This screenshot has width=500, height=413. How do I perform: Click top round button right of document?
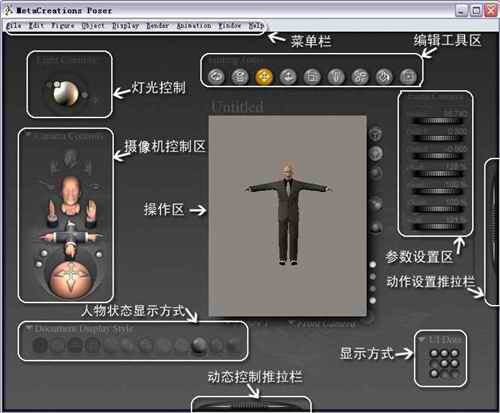pyautogui.click(x=376, y=134)
